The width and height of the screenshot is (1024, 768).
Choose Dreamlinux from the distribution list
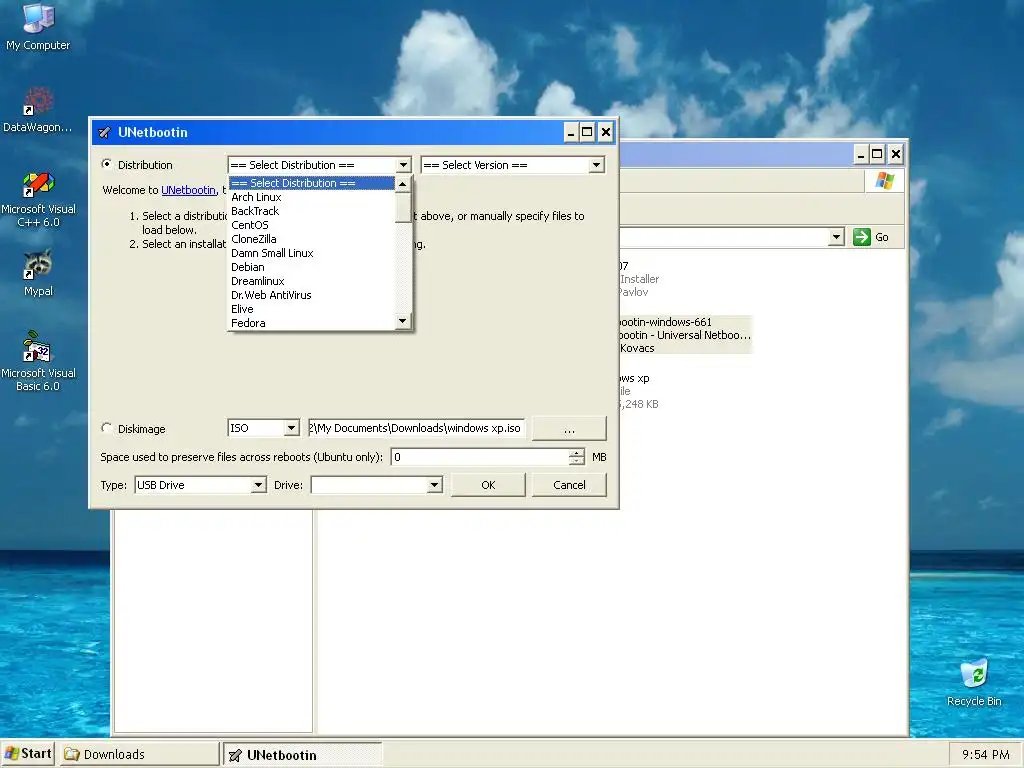pyautogui.click(x=312, y=281)
